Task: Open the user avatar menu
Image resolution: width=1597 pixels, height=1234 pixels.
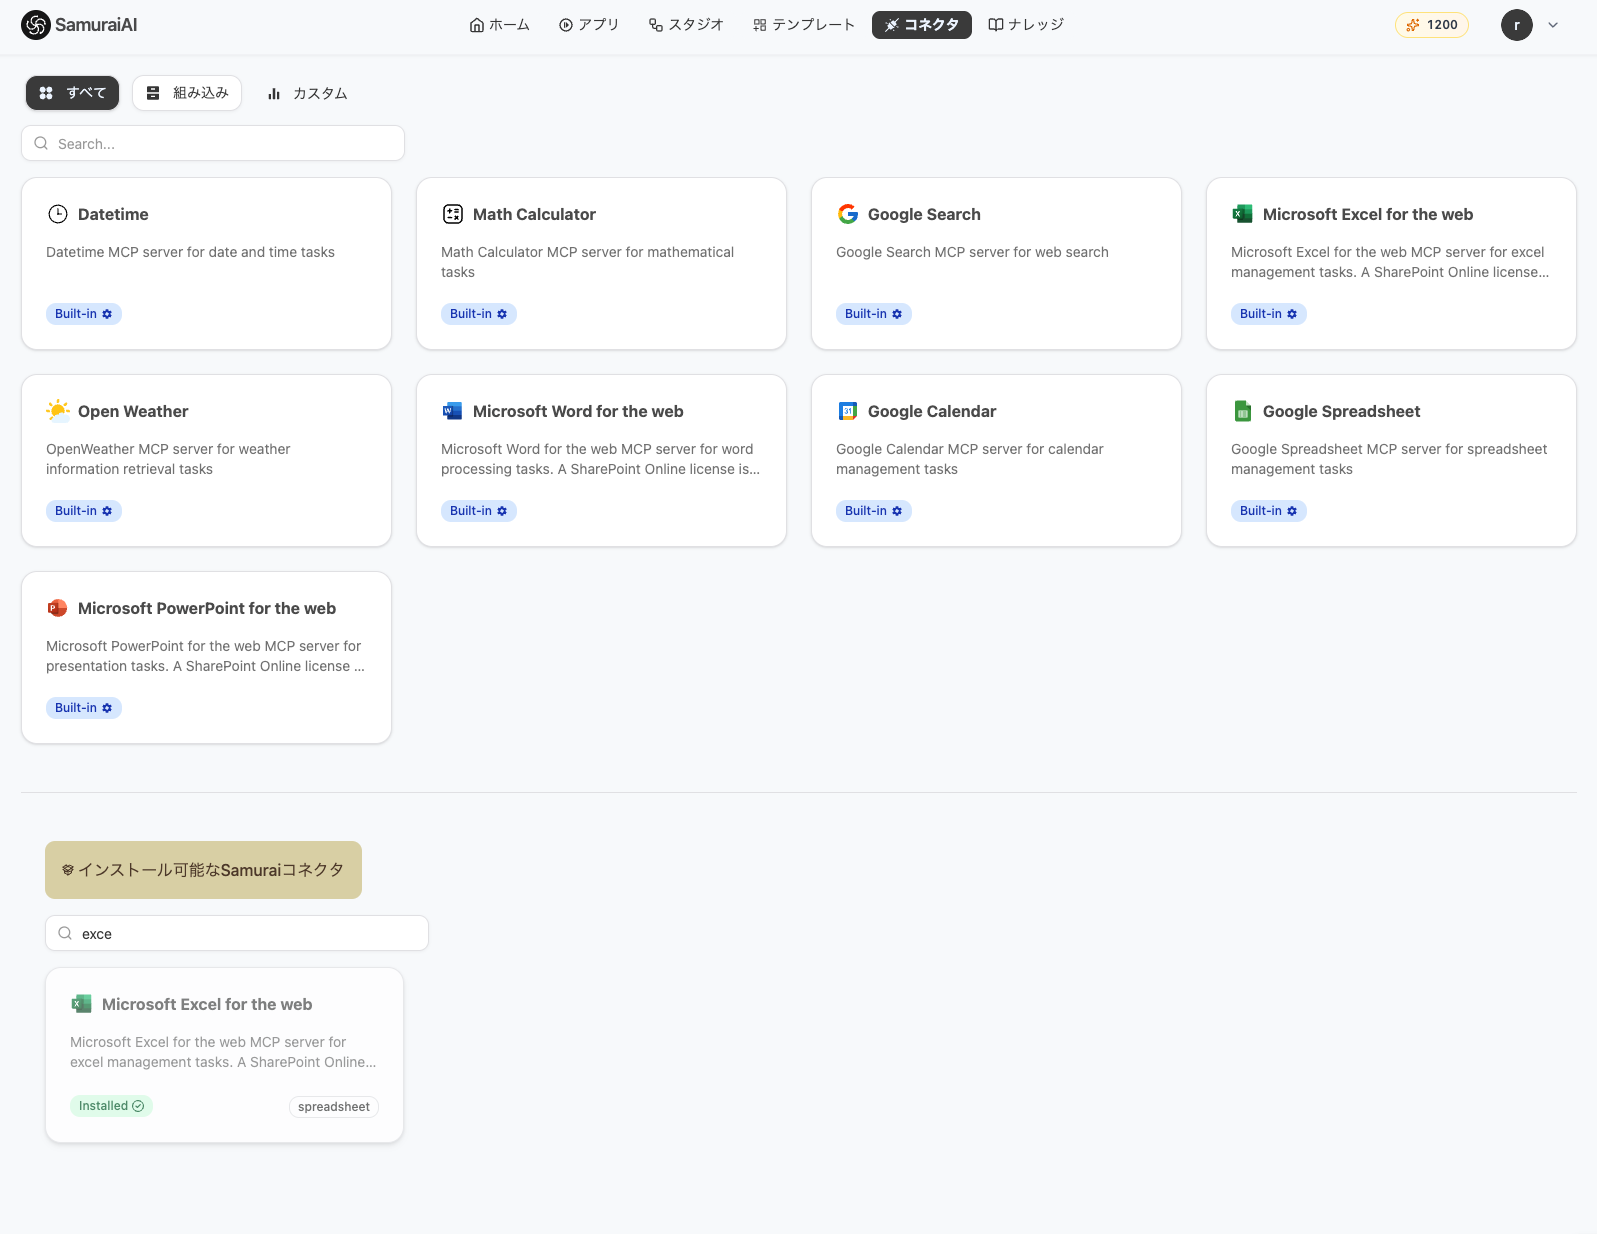Action: (x=1516, y=25)
